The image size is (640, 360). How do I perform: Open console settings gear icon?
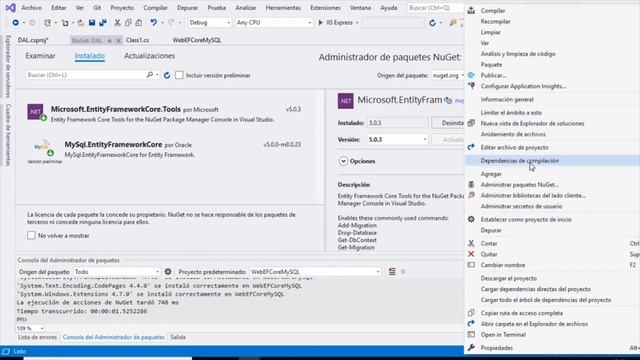coord(168,271)
